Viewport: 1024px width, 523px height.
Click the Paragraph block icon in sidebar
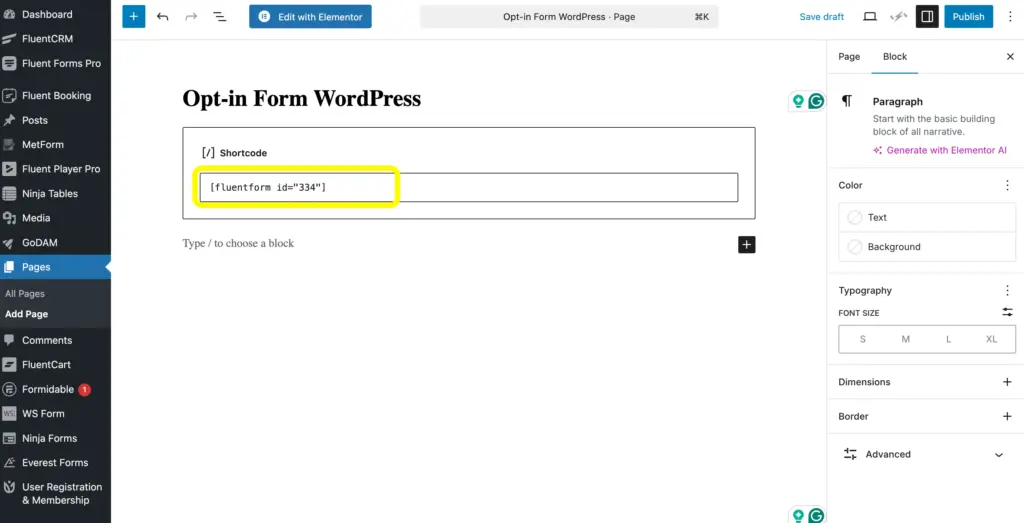847,101
